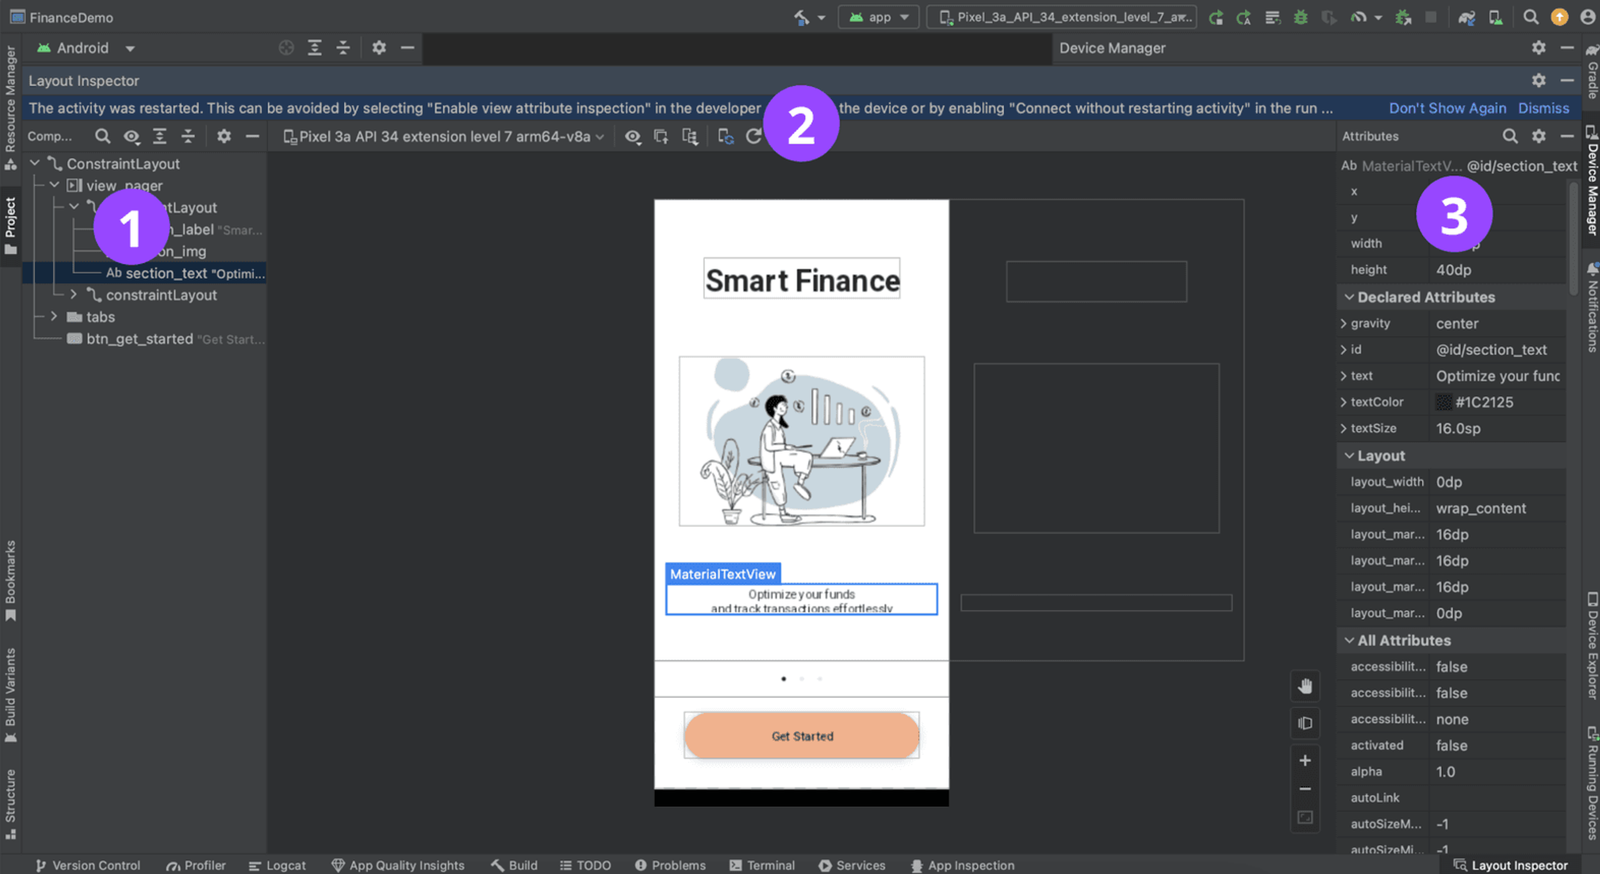Screen dimensions: 1600x874
Task: Switch to 3D mode view
Action: click(x=1305, y=723)
